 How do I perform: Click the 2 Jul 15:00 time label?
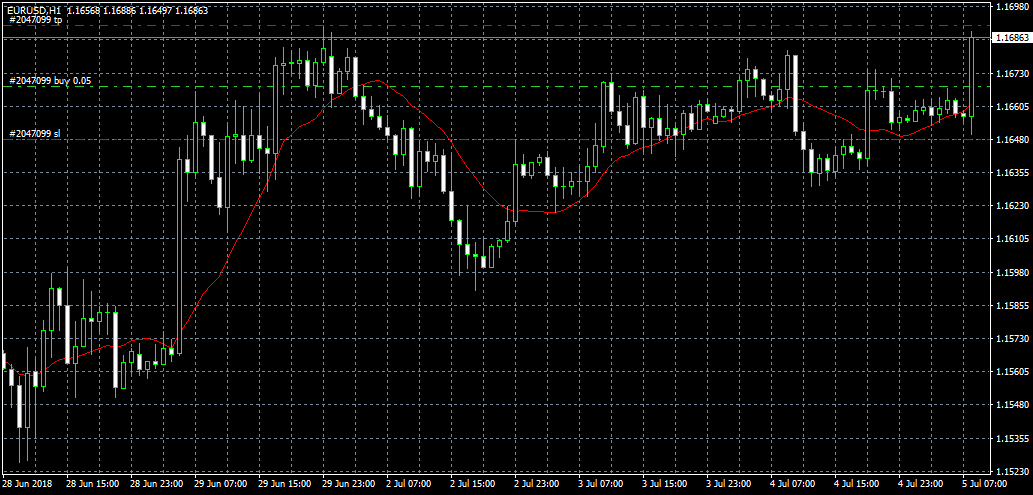[475, 483]
